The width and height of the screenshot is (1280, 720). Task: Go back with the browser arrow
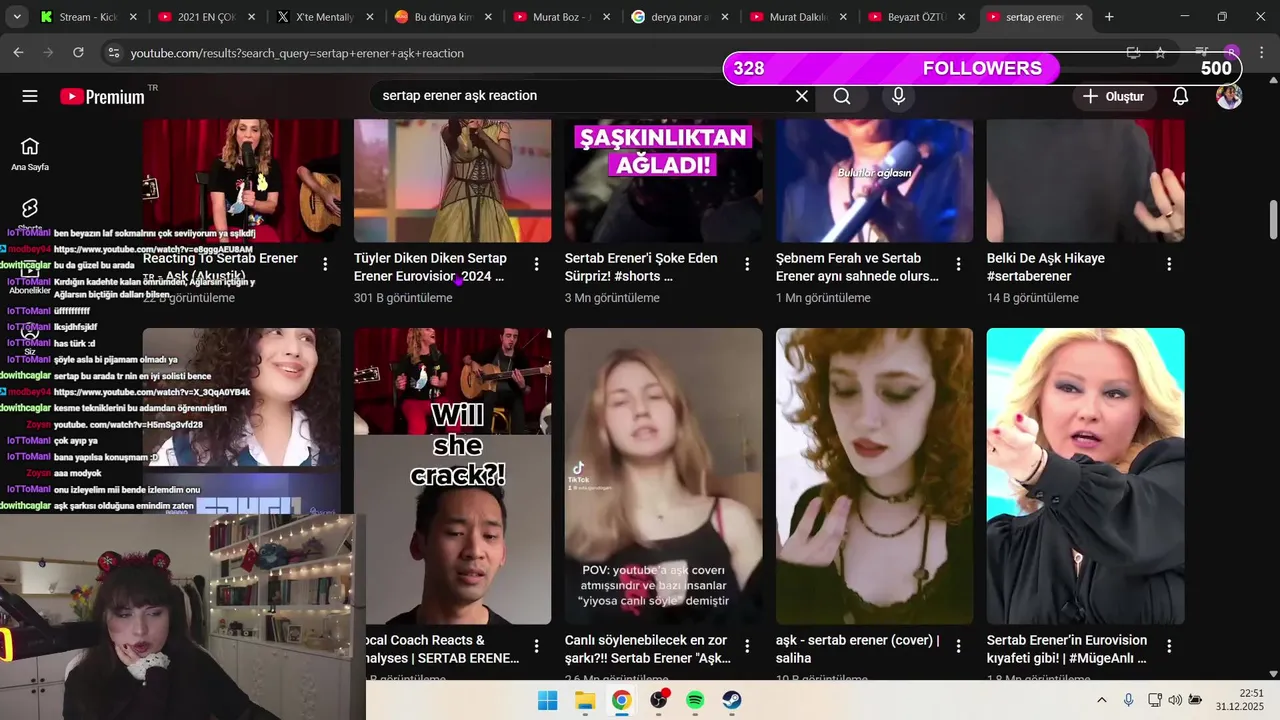coord(18,53)
